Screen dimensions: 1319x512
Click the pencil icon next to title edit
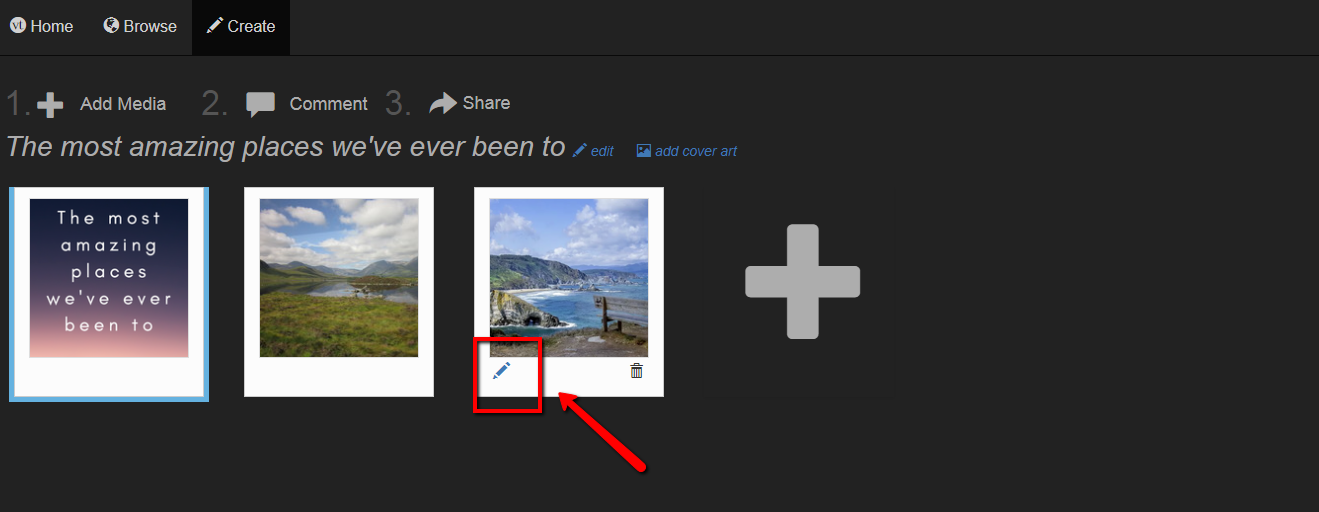(x=580, y=150)
